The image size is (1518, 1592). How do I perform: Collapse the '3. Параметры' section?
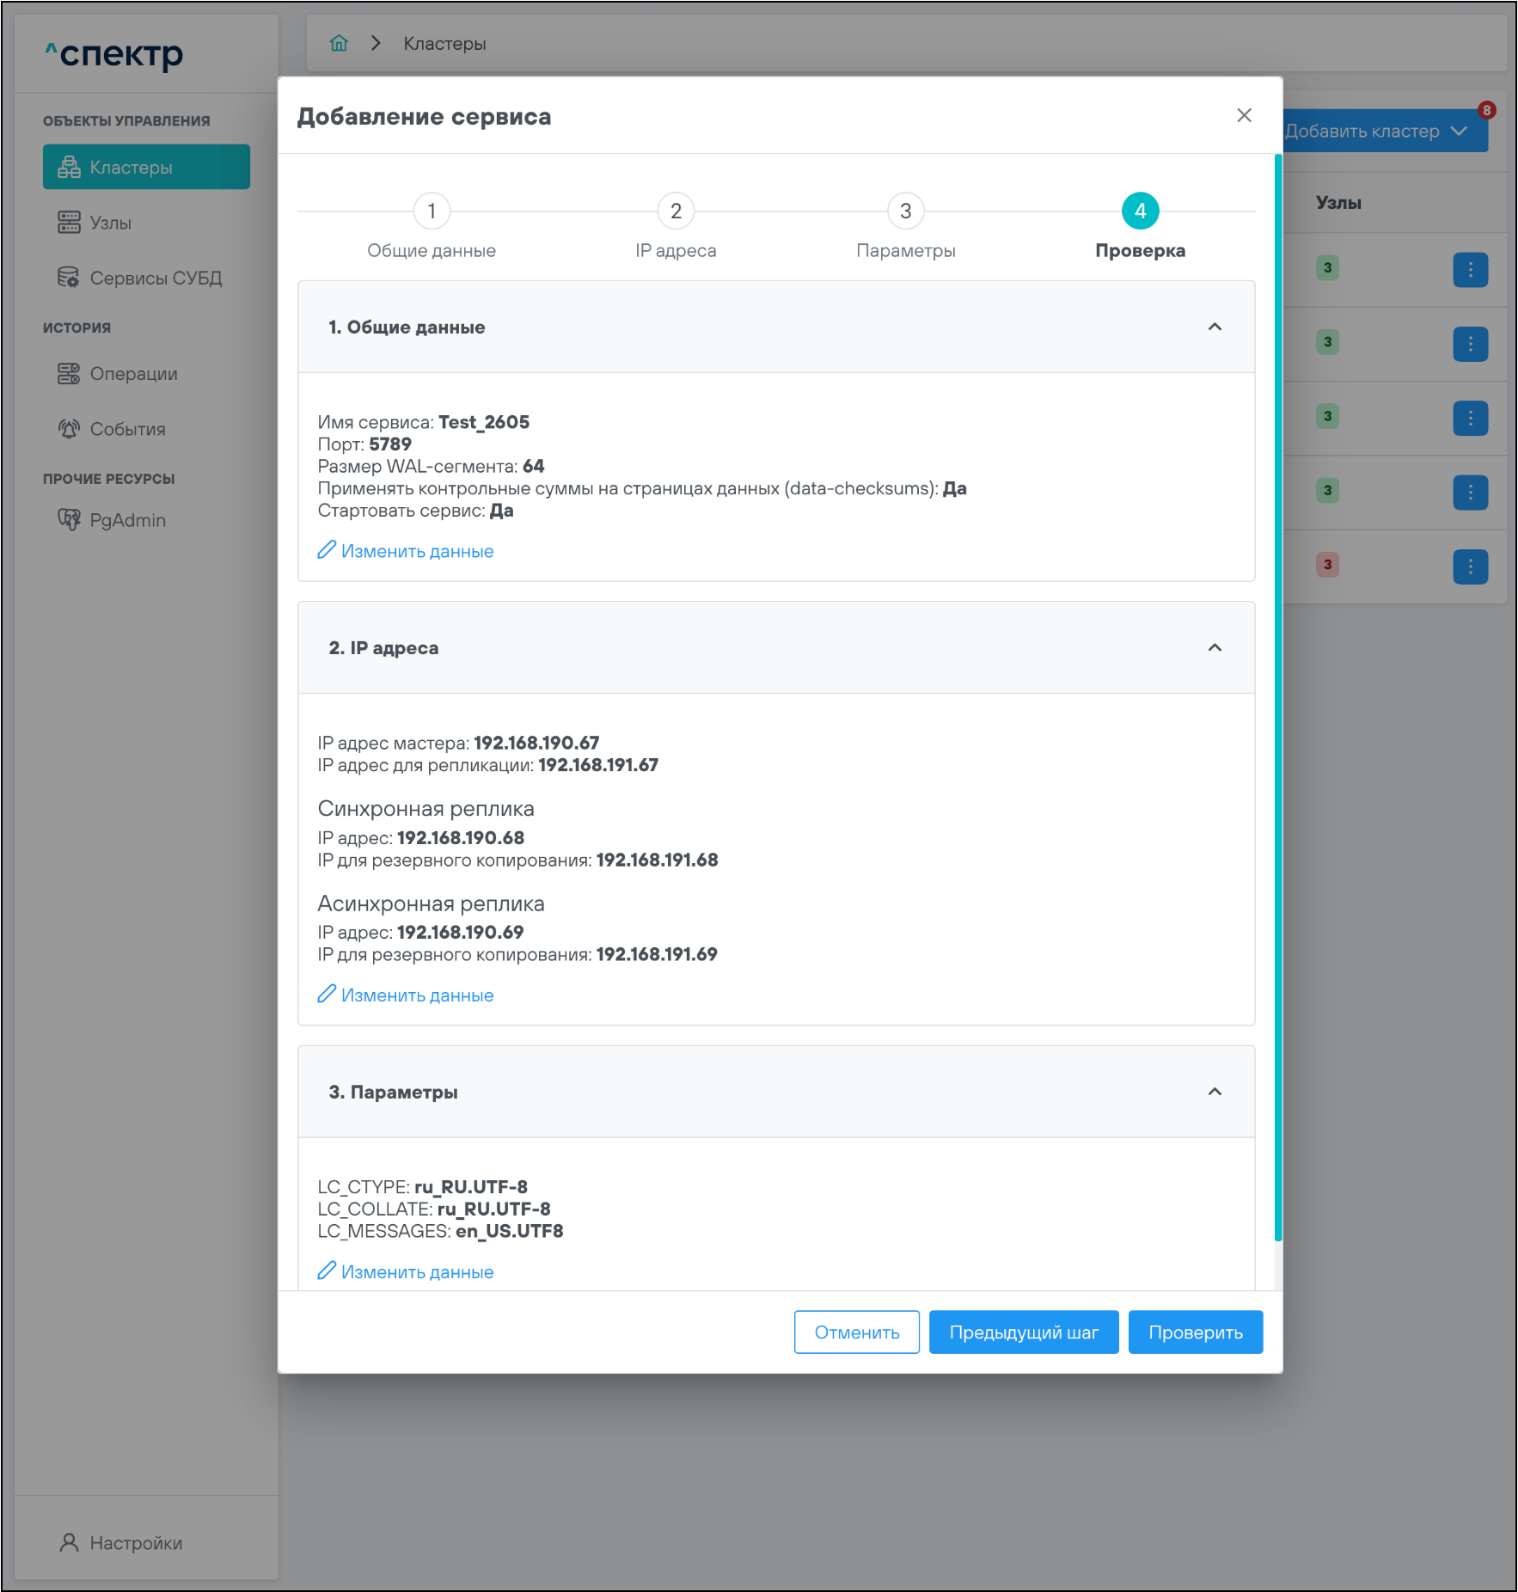(x=1215, y=1092)
